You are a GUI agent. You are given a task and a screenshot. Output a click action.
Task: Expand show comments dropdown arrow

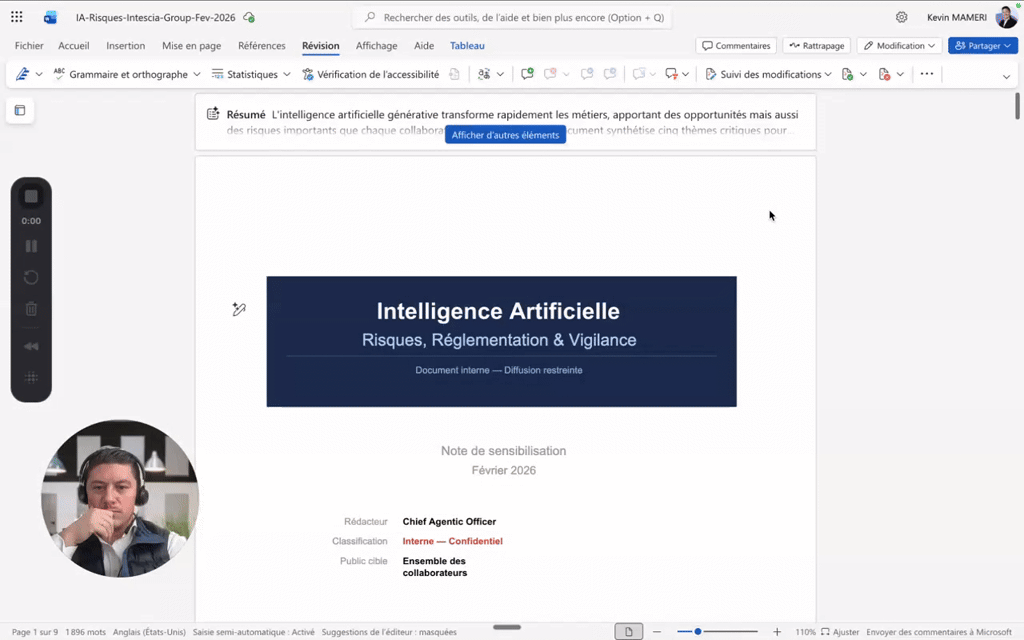pyautogui.click(x=686, y=74)
